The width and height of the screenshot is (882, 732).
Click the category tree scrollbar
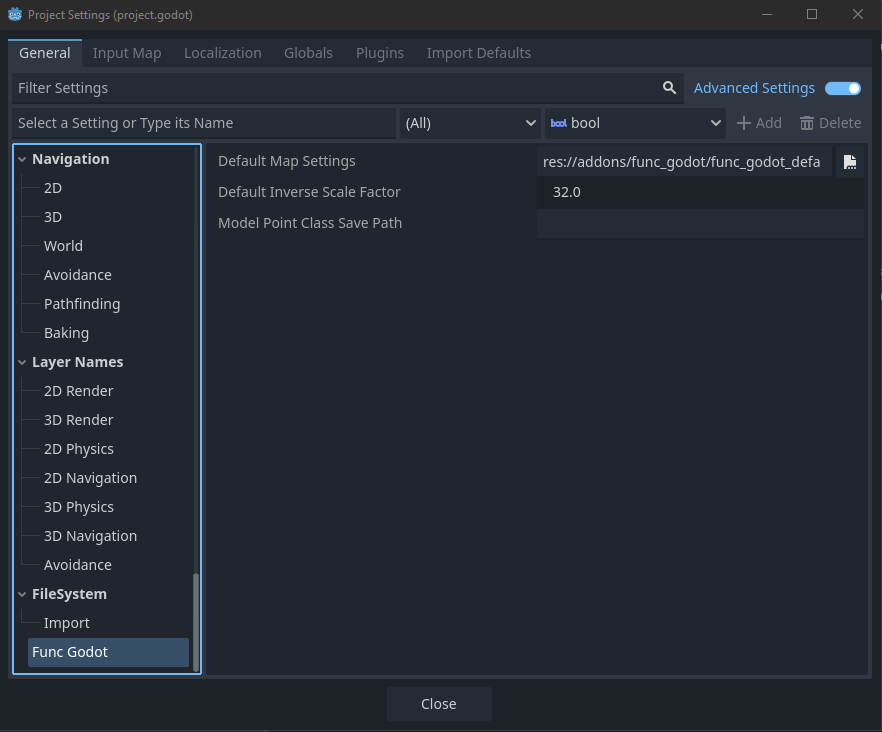(196, 622)
